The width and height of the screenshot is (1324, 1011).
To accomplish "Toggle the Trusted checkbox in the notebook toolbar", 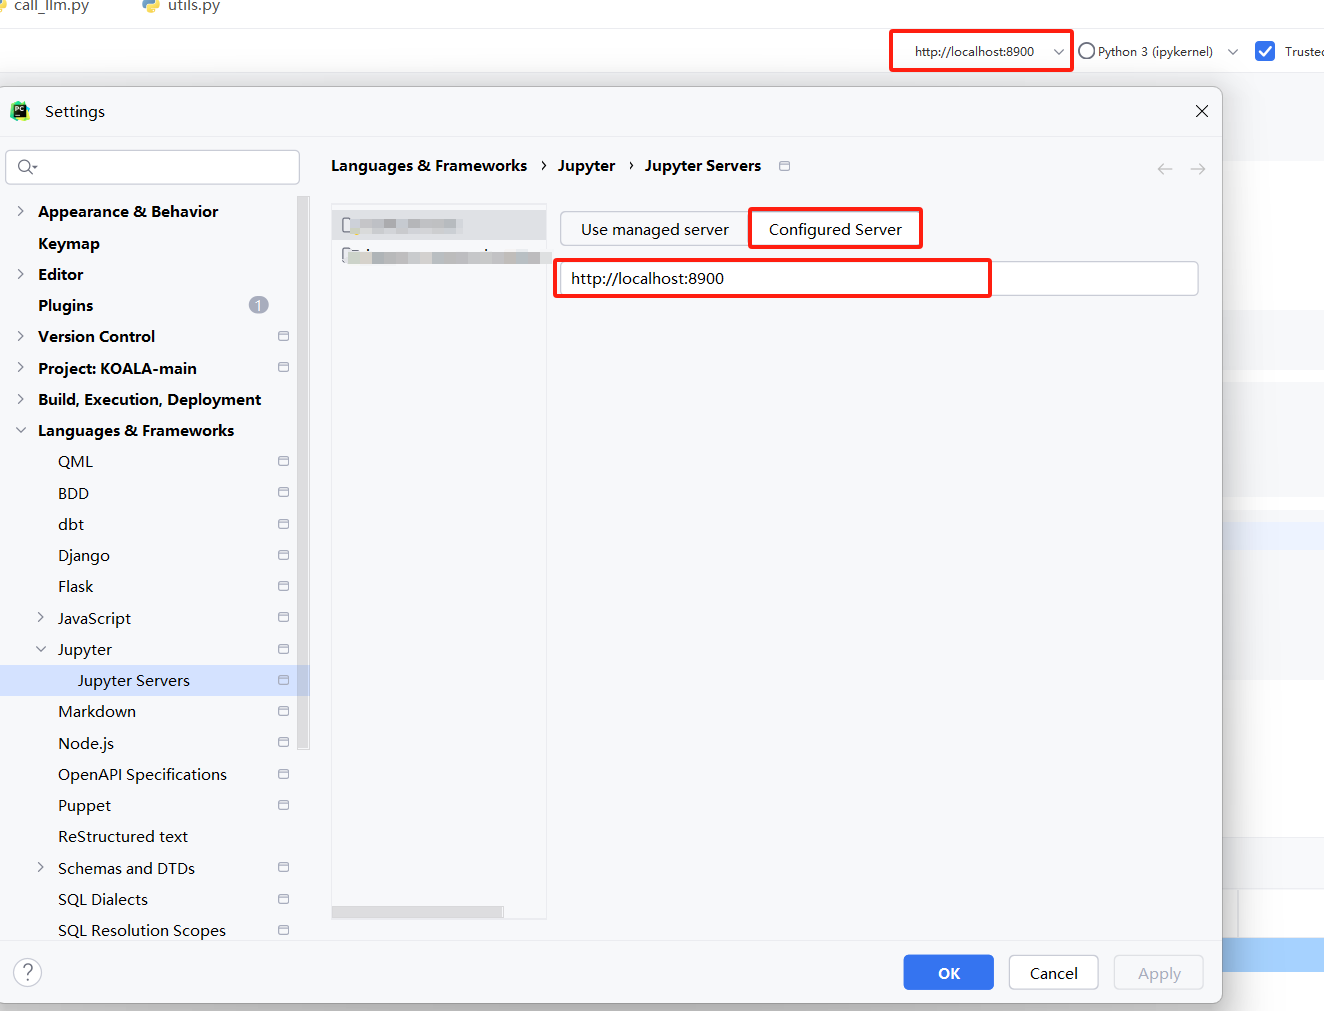I will click(1265, 51).
